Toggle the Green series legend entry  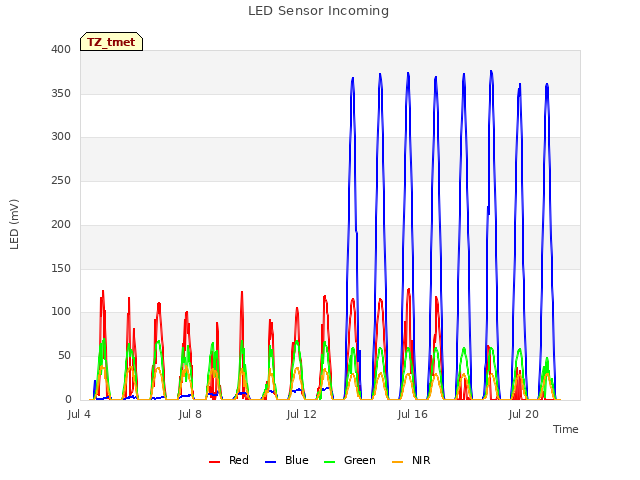coord(350,460)
